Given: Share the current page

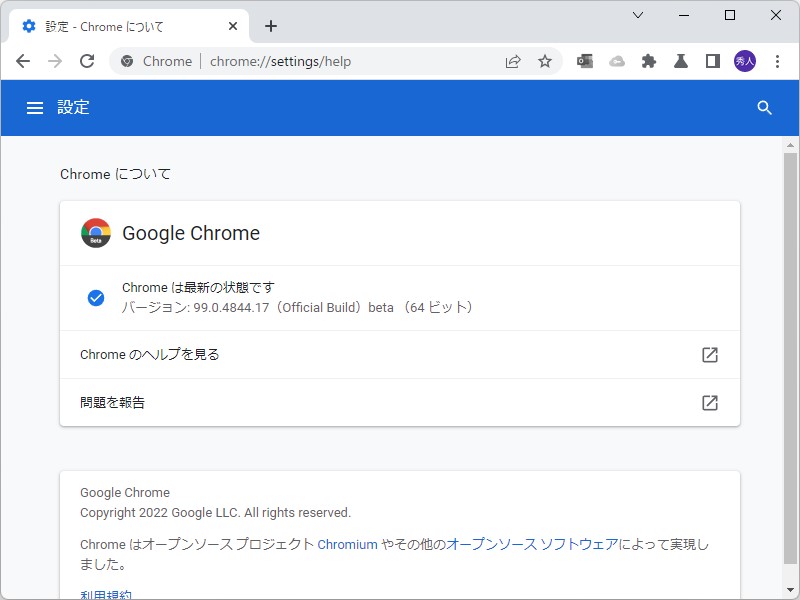Looking at the screenshot, I should pos(513,61).
